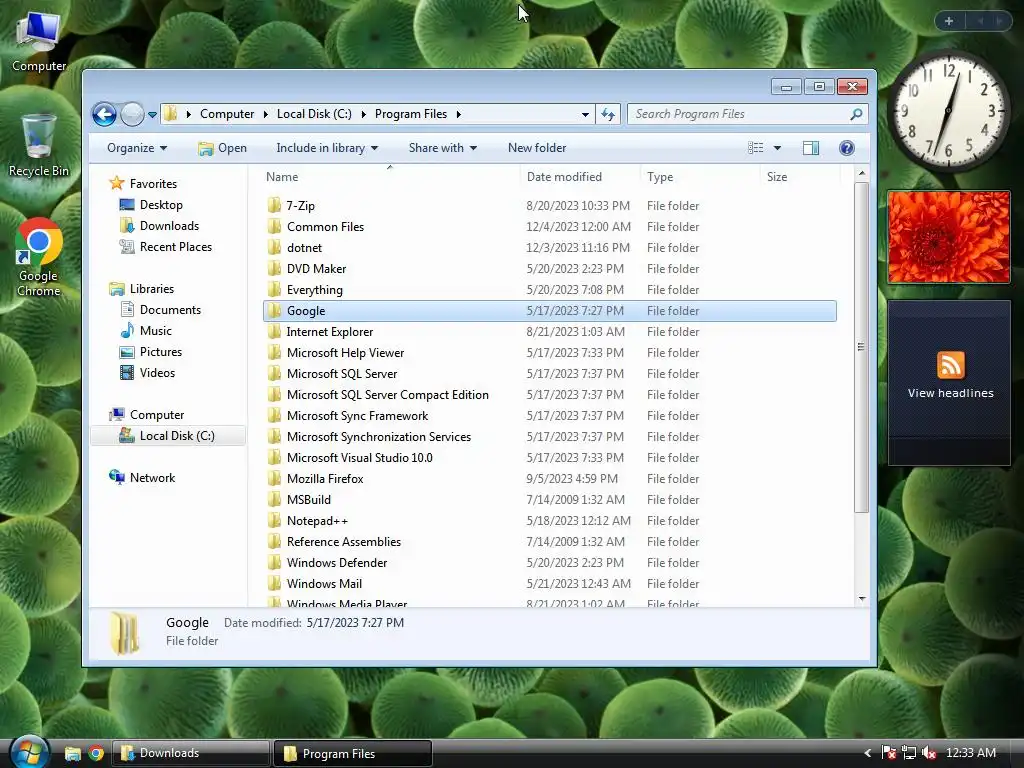Select Network in navigation pane
This screenshot has height=768, width=1024.
click(152, 477)
